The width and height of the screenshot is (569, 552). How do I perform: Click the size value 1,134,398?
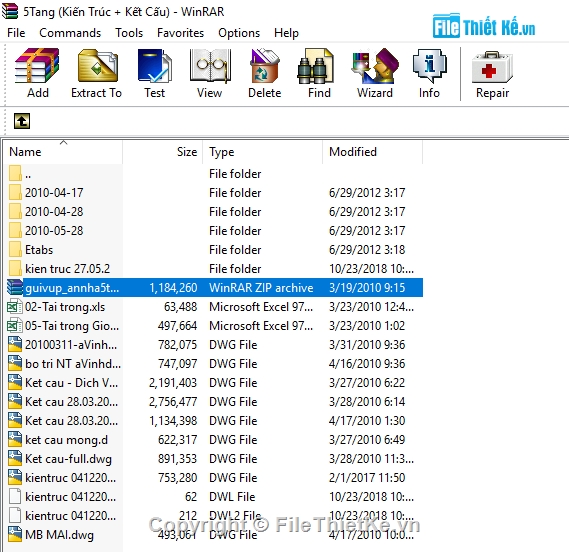[x=173, y=421]
